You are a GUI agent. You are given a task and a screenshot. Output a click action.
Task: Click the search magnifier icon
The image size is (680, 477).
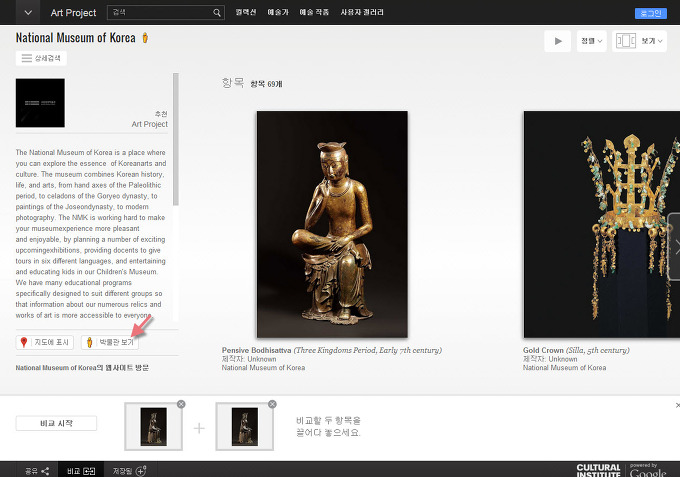pyautogui.click(x=217, y=13)
